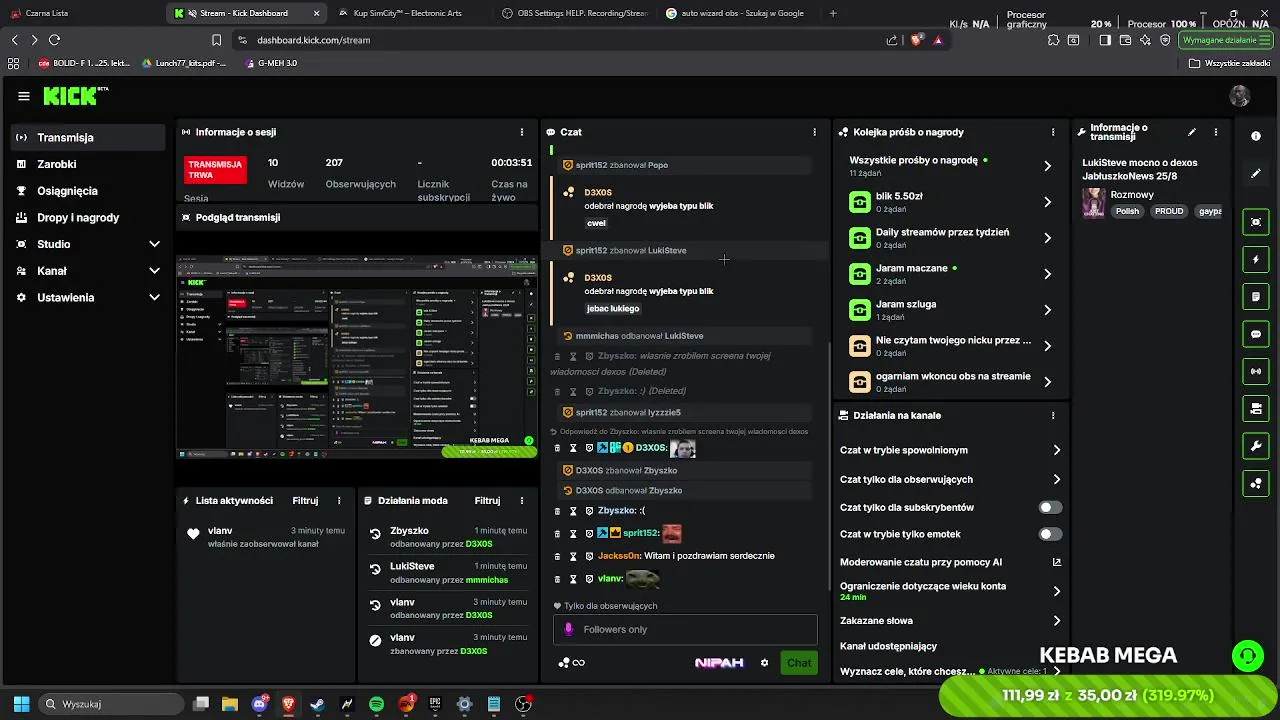Open the green headset support button
Viewport: 1280px width, 720px height.
pyautogui.click(x=1247, y=656)
